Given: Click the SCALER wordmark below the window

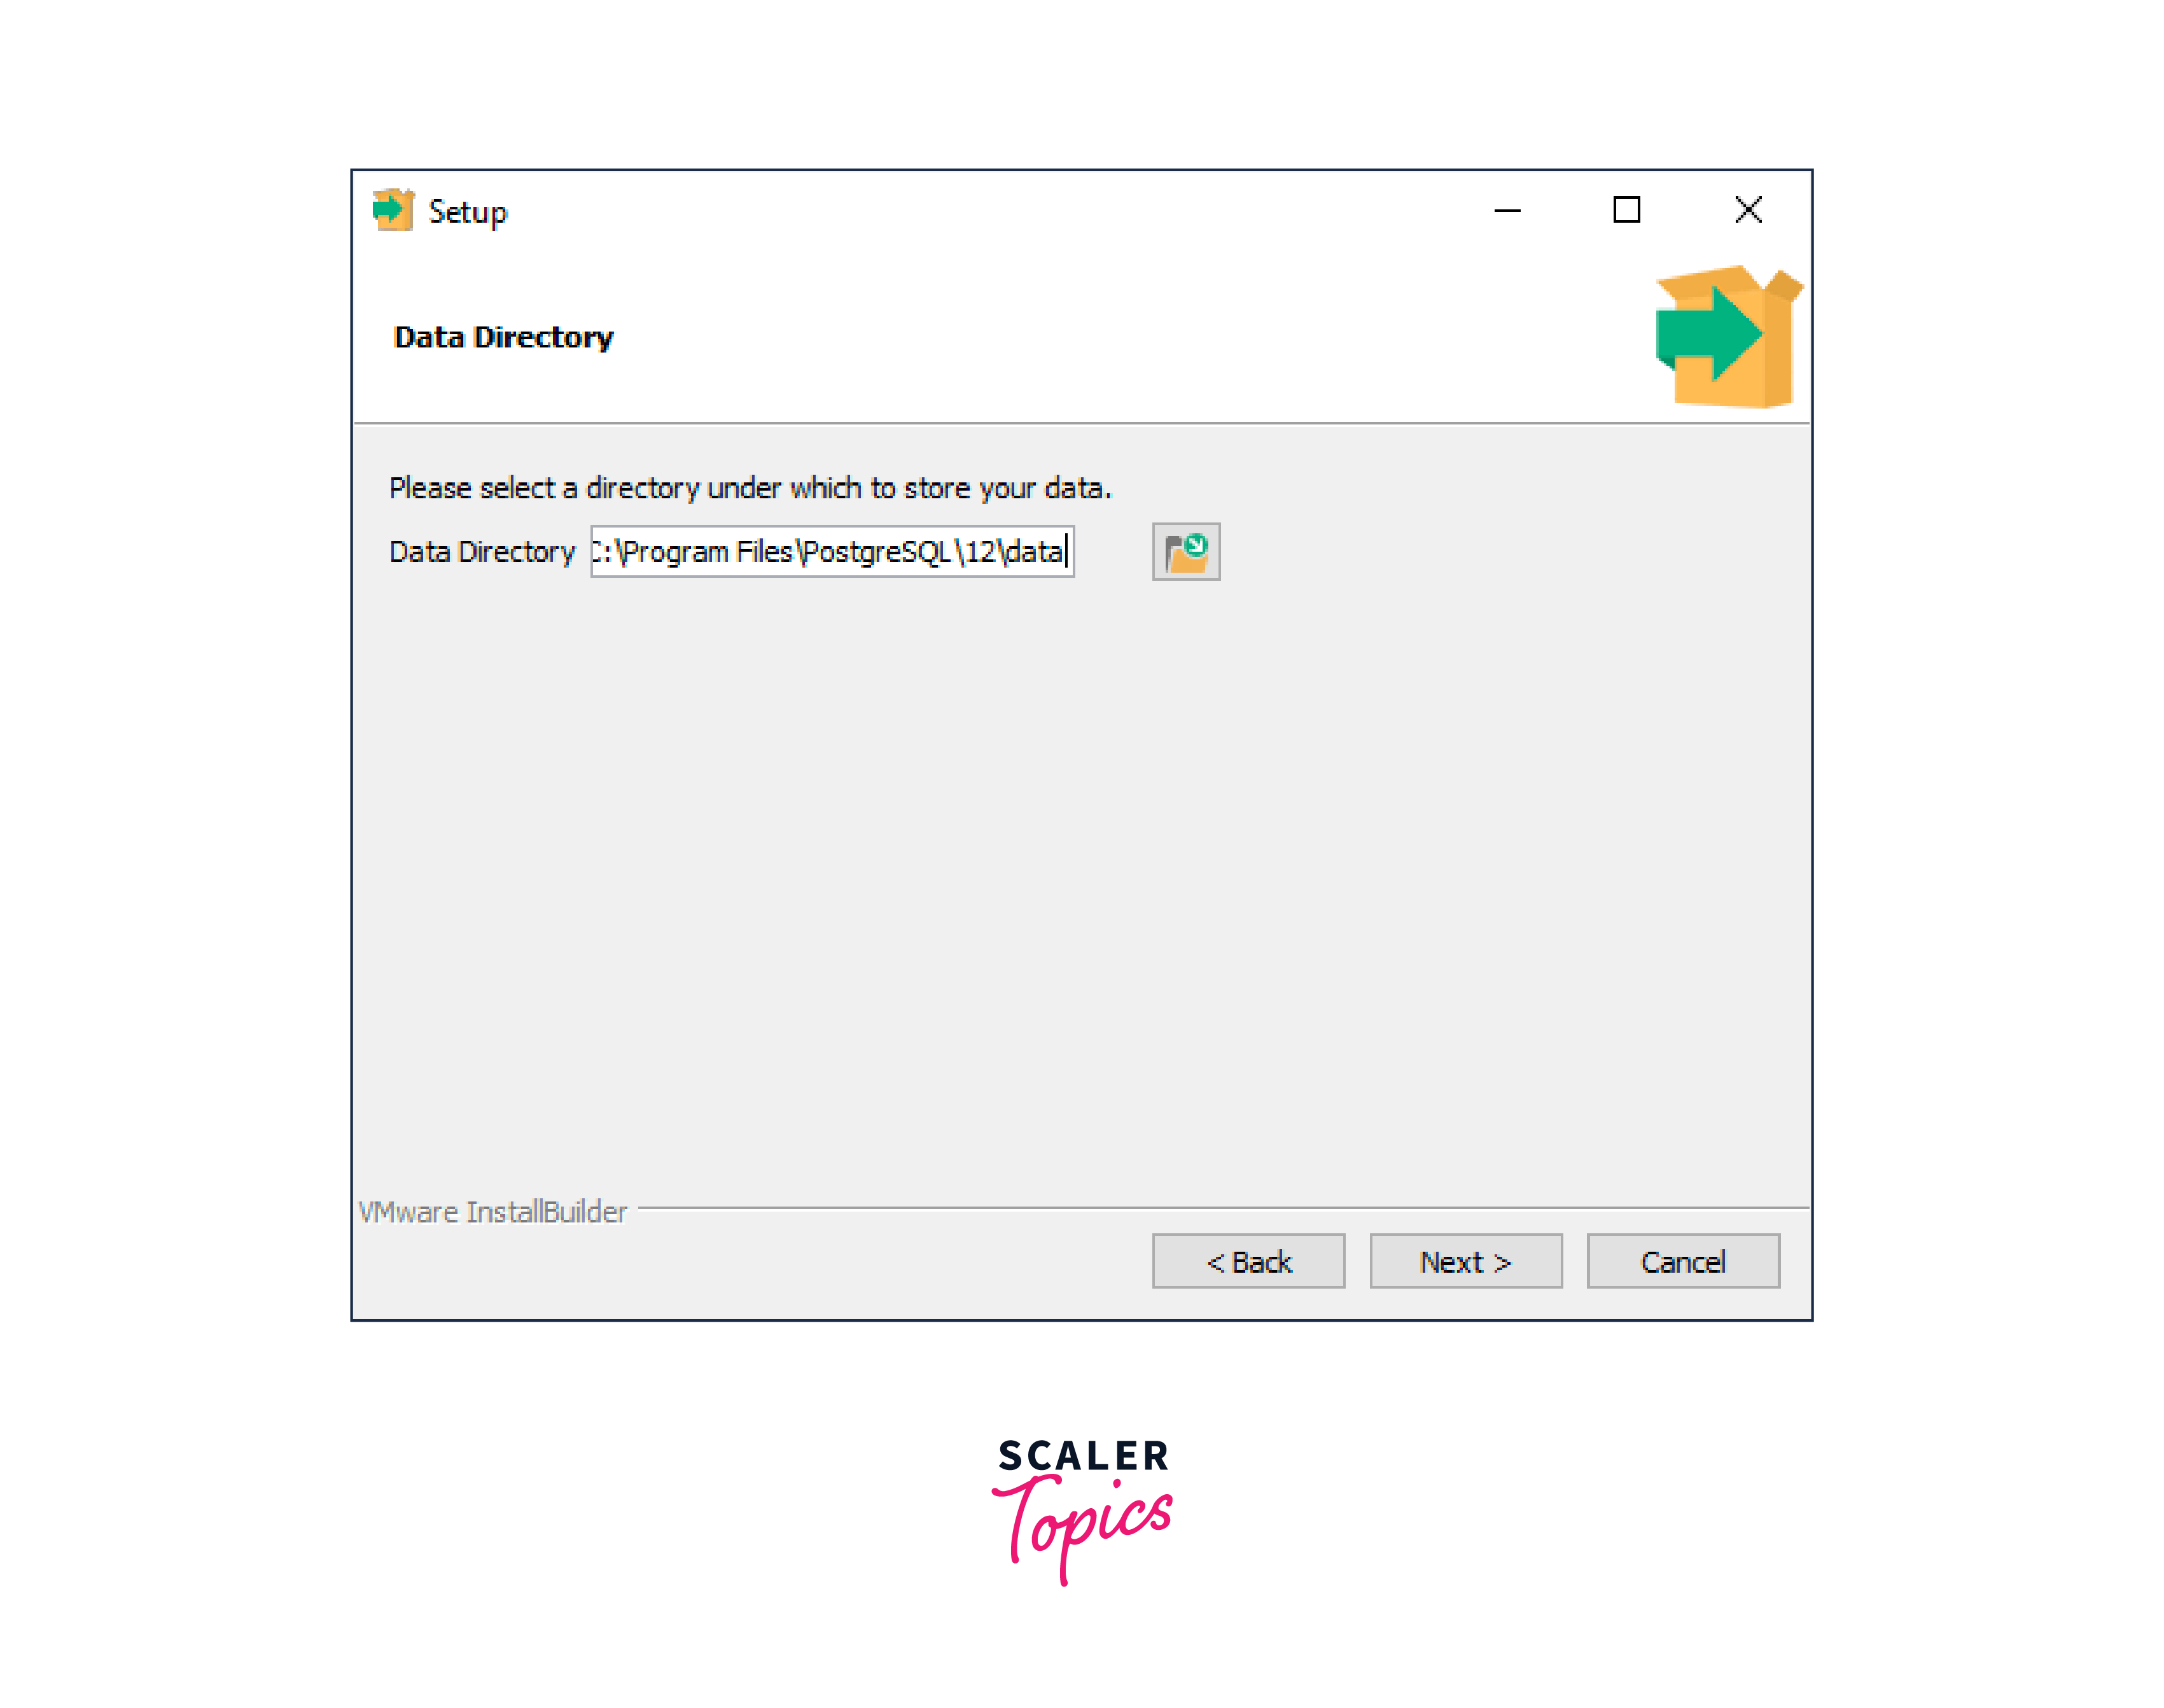Looking at the screenshot, I should pyautogui.click(x=1084, y=1455).
